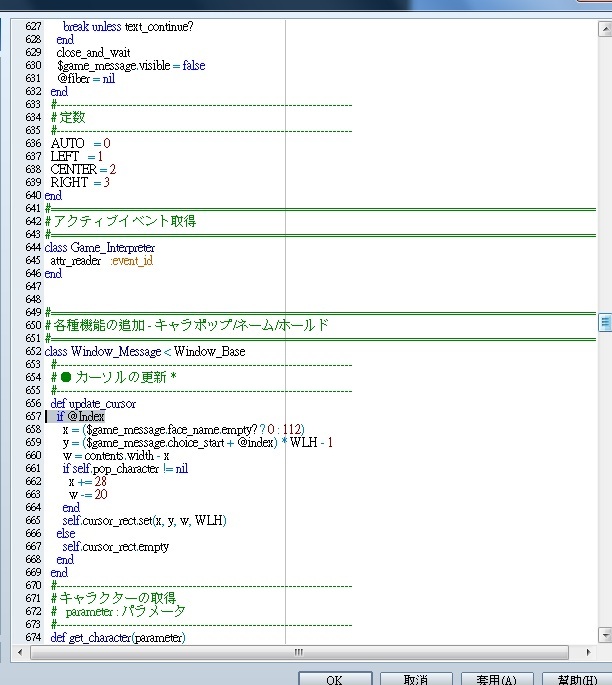
Task: Click the 'else' line 666
Action: tap(66, 533)
